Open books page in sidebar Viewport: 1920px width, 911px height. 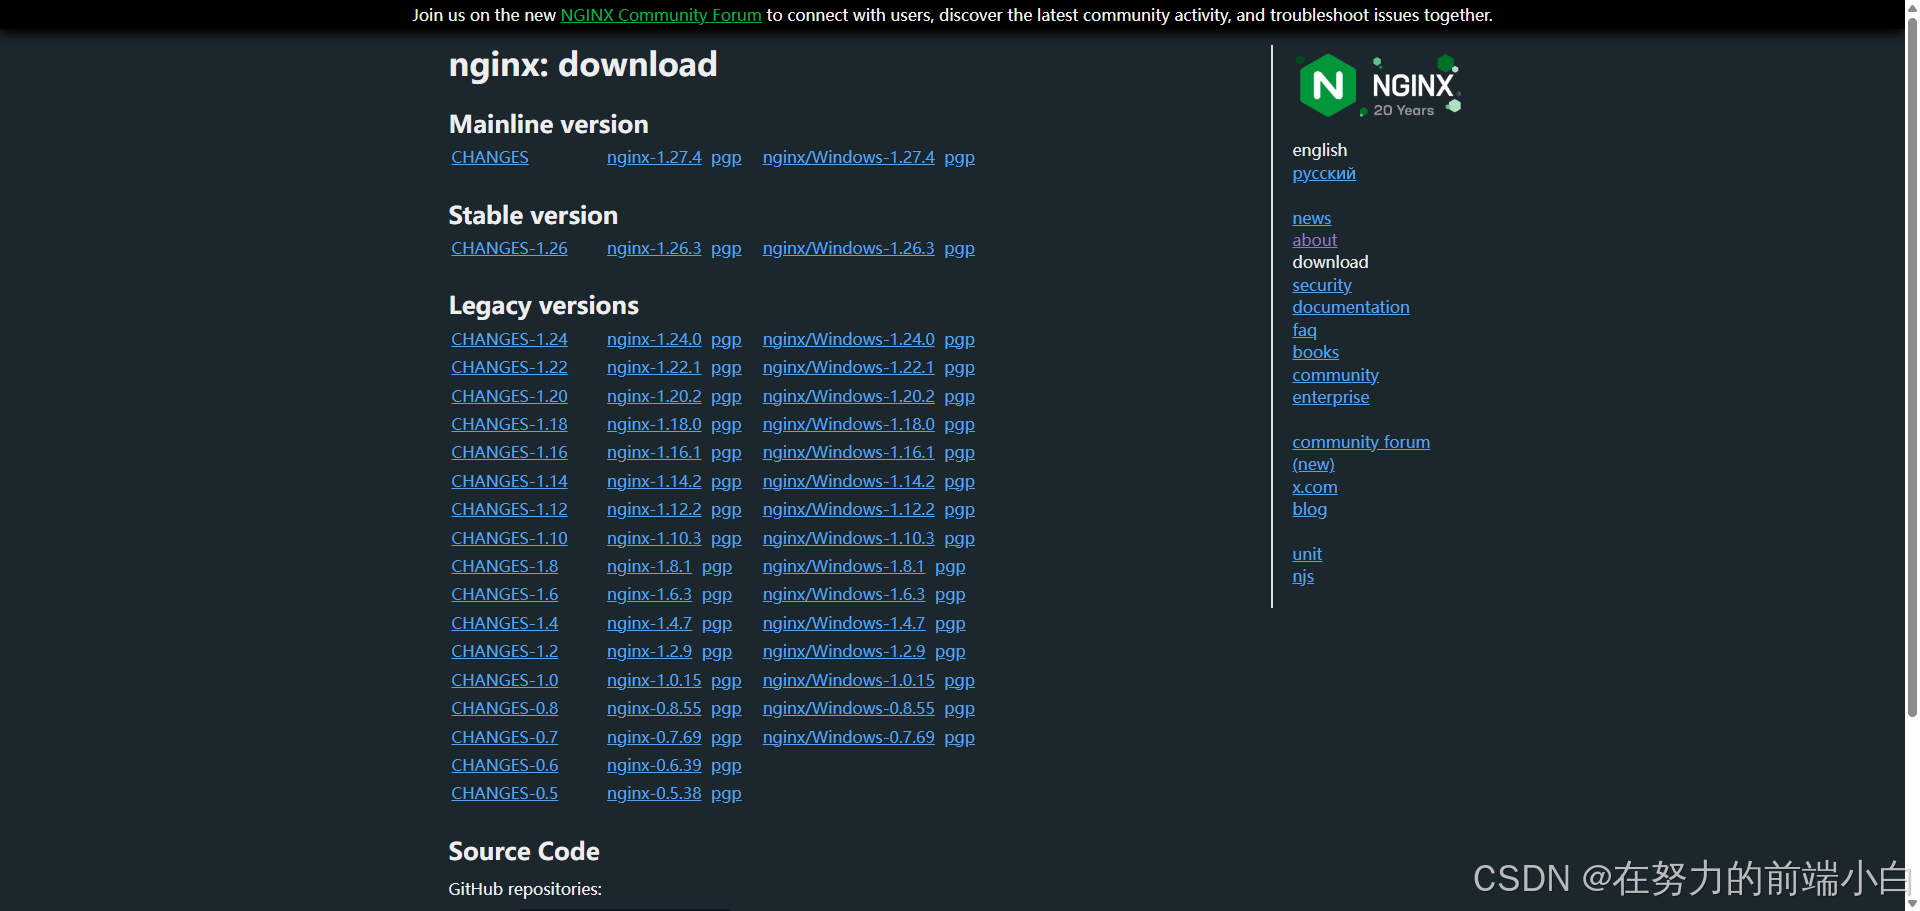(1315, 352)
